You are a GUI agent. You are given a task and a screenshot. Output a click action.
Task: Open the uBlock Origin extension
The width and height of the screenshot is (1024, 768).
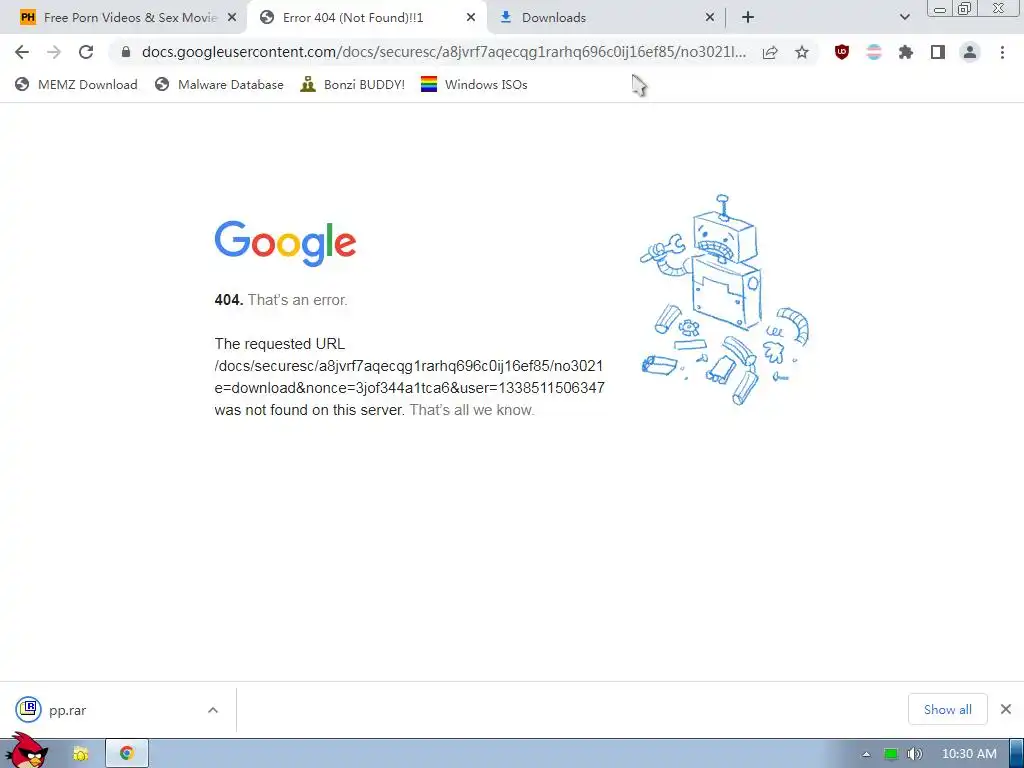click(x=842, y=52)
